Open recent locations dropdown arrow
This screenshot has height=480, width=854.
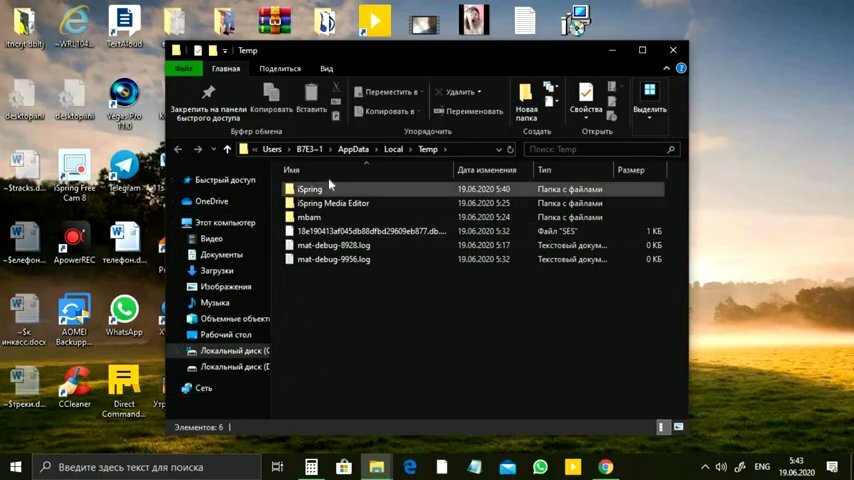tap(214, 149)
